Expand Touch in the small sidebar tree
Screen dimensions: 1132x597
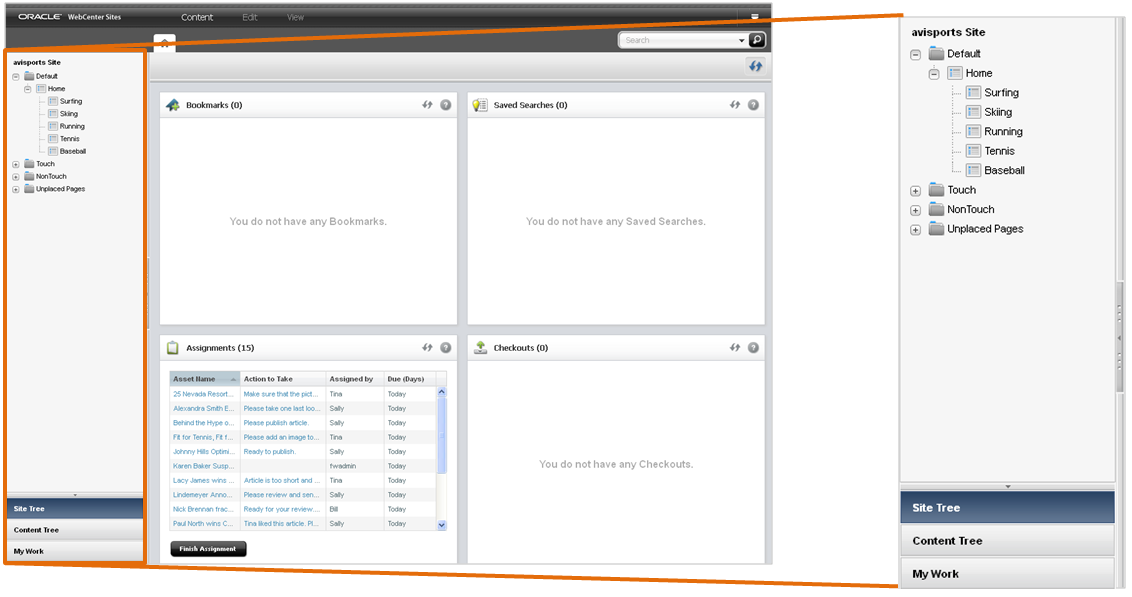[16, 165]
